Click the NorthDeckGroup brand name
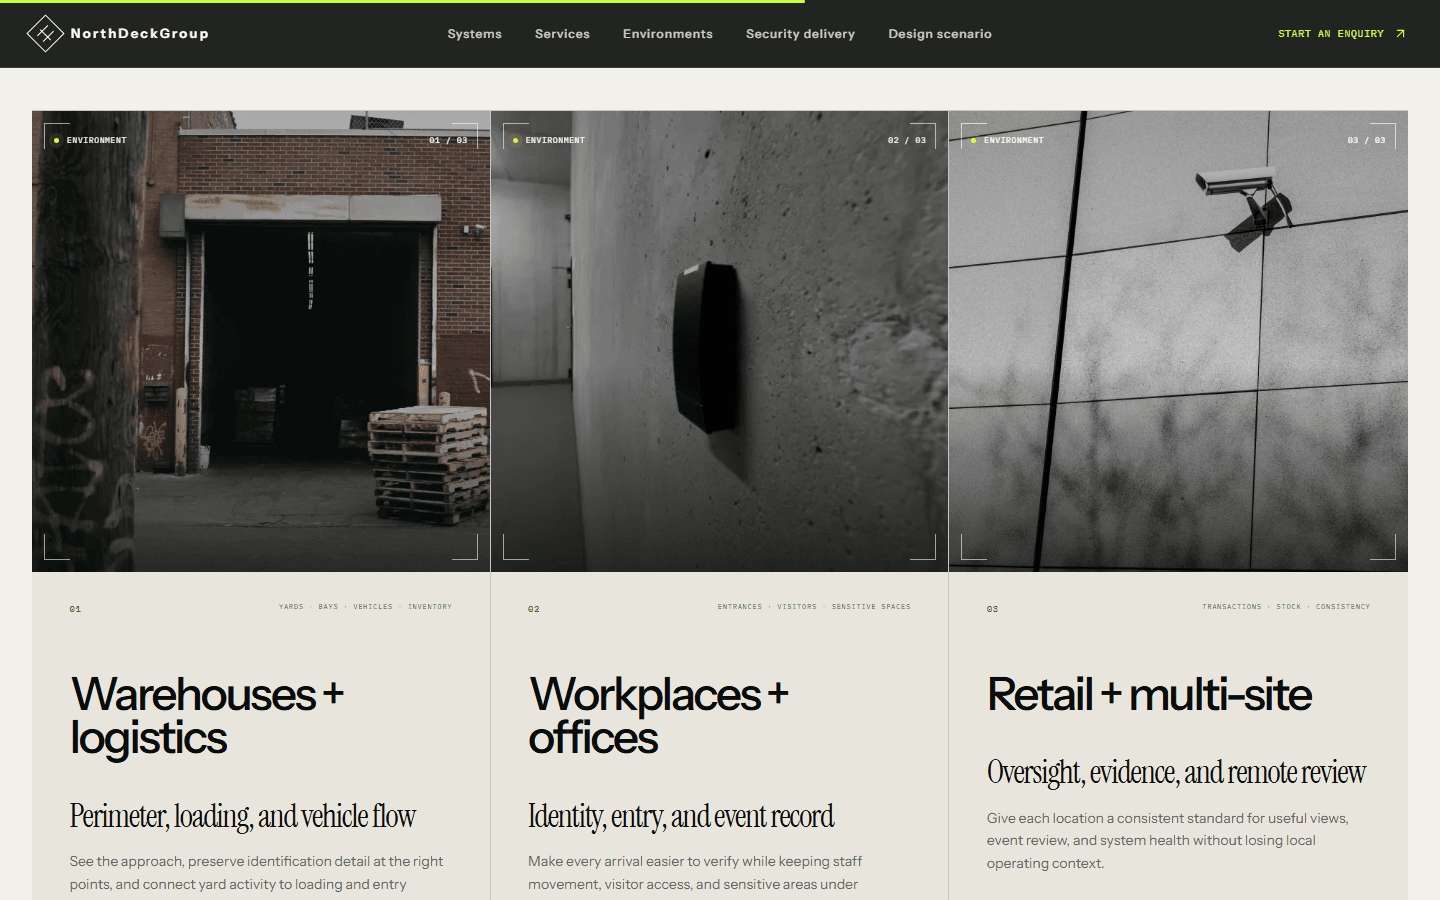 point(139,34)
